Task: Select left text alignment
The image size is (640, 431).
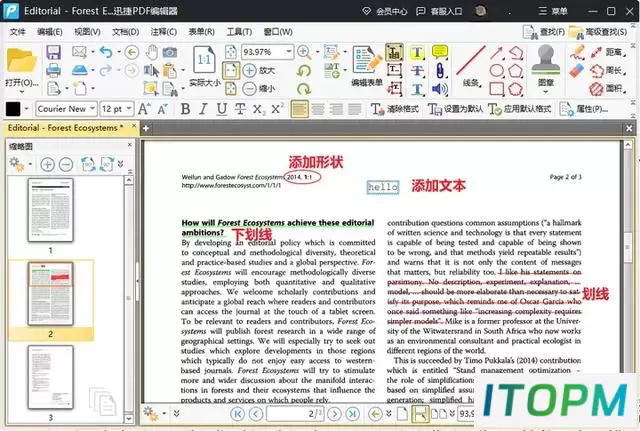Action: [x=300, y=109]
